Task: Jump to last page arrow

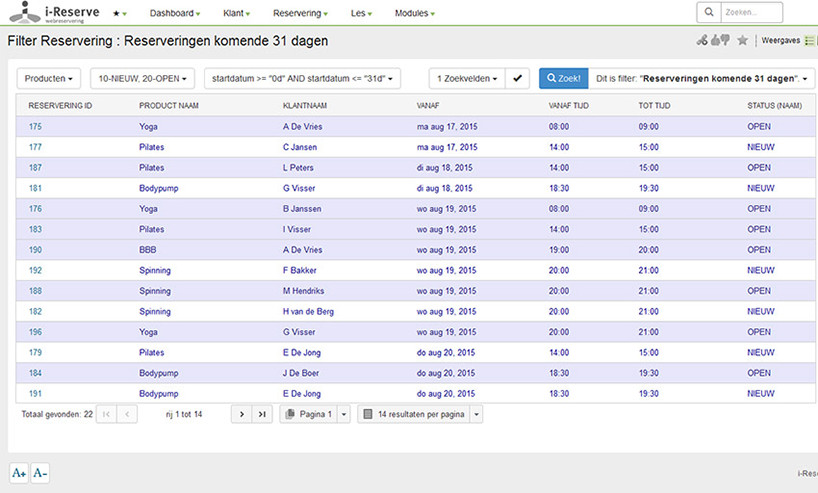Action: (x=261, y=414)
